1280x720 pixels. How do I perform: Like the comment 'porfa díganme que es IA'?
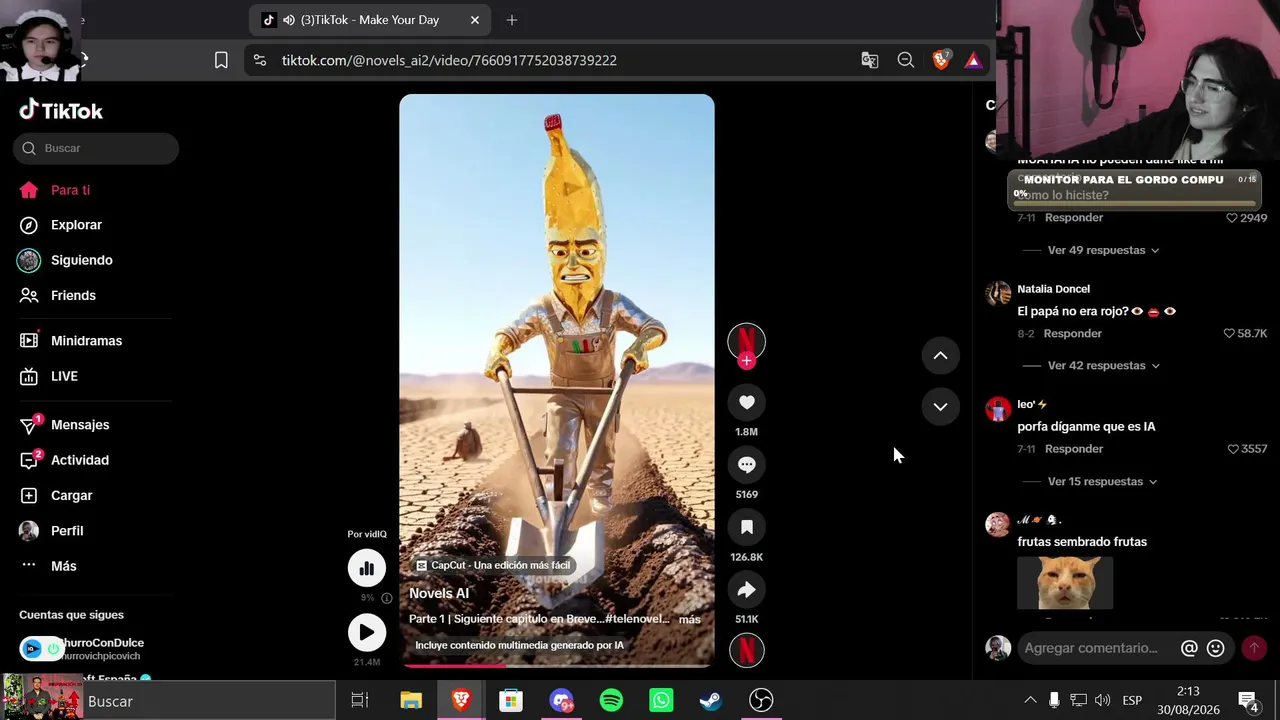1233,449
